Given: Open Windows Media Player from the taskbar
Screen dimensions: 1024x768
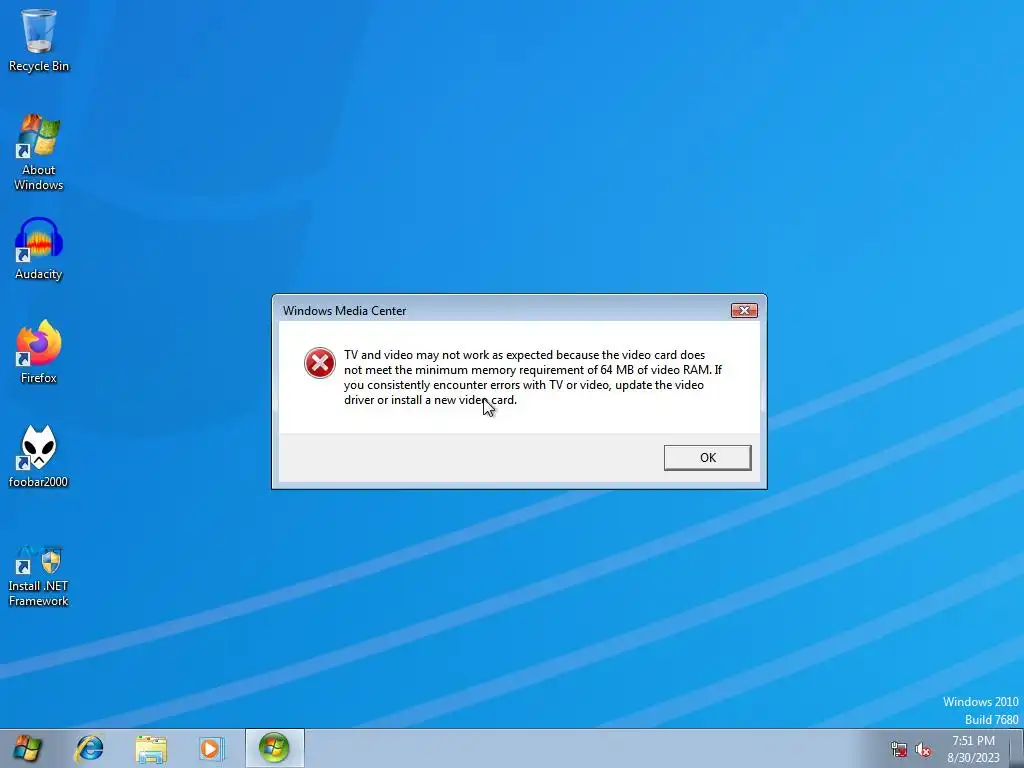Looking at the screenshot, I should click(211, 748).
